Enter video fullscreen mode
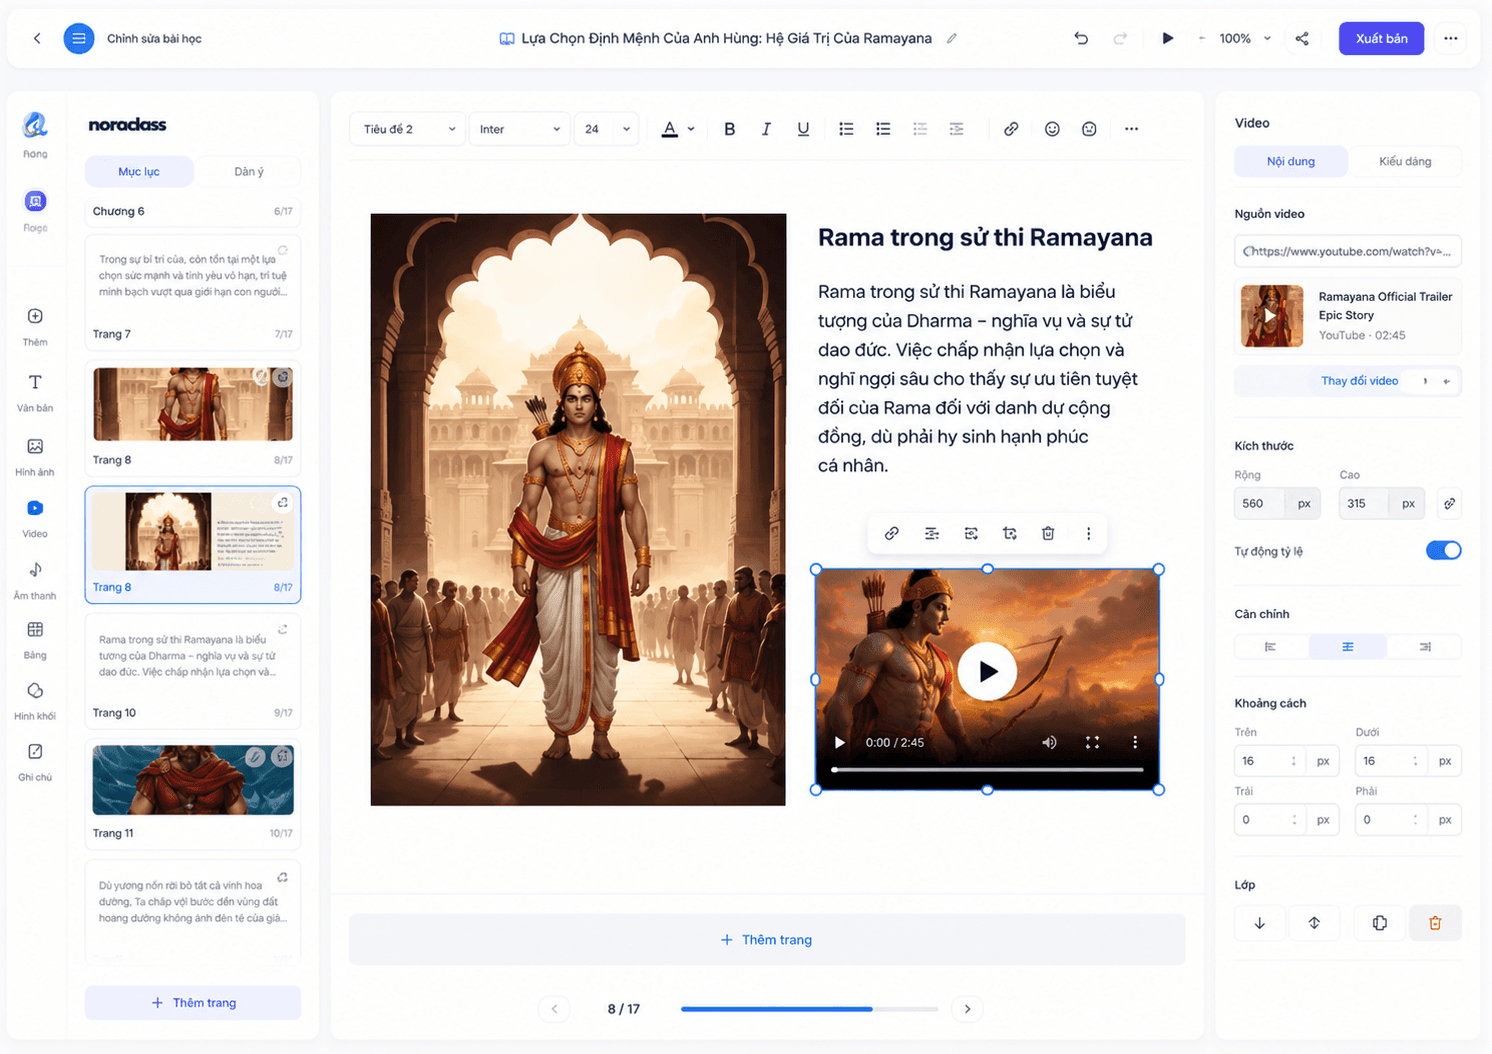 pyautogui.click(x=1092, y=742)
